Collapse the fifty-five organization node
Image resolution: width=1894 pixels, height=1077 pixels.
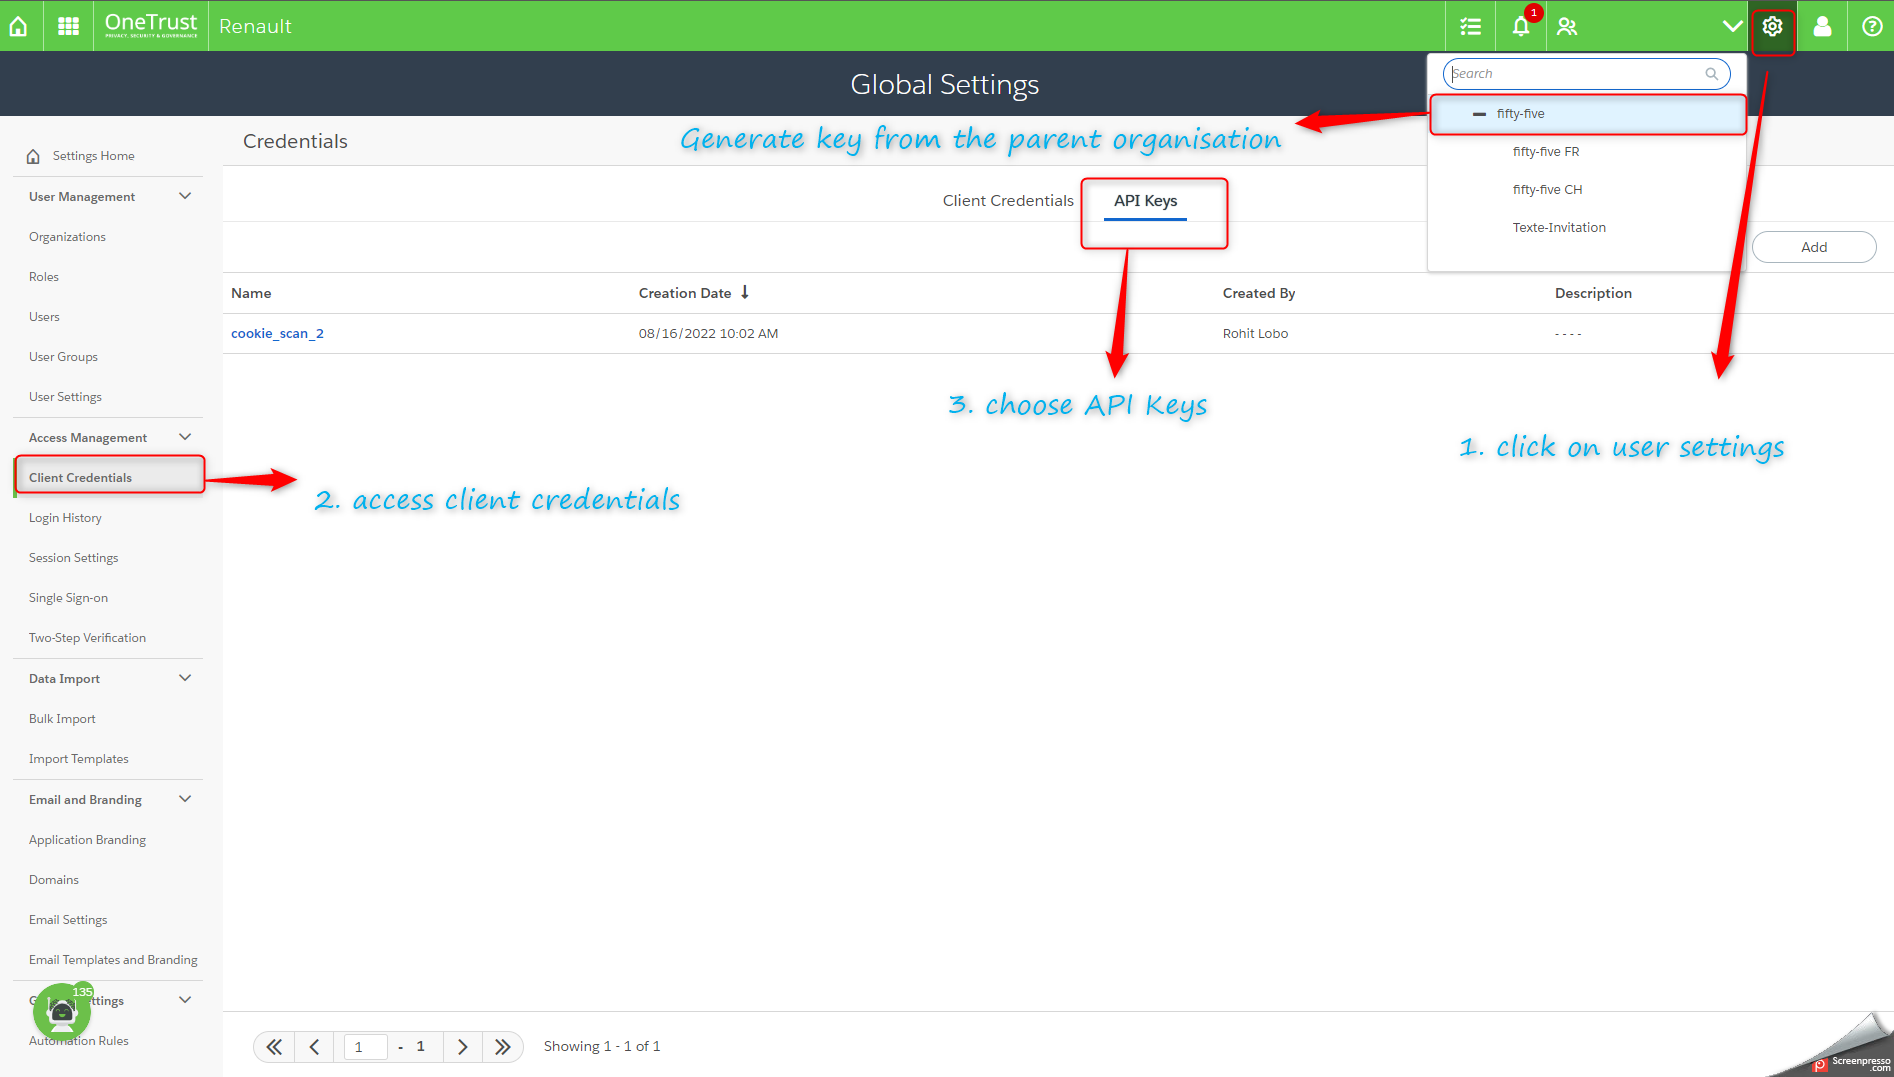[x=1479, y=114]
